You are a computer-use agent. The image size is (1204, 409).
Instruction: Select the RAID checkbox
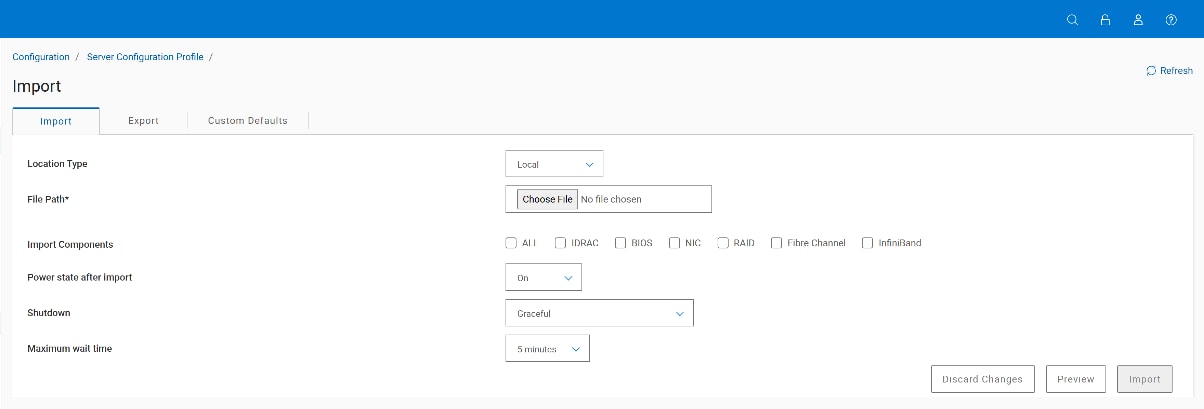(723, 243)
